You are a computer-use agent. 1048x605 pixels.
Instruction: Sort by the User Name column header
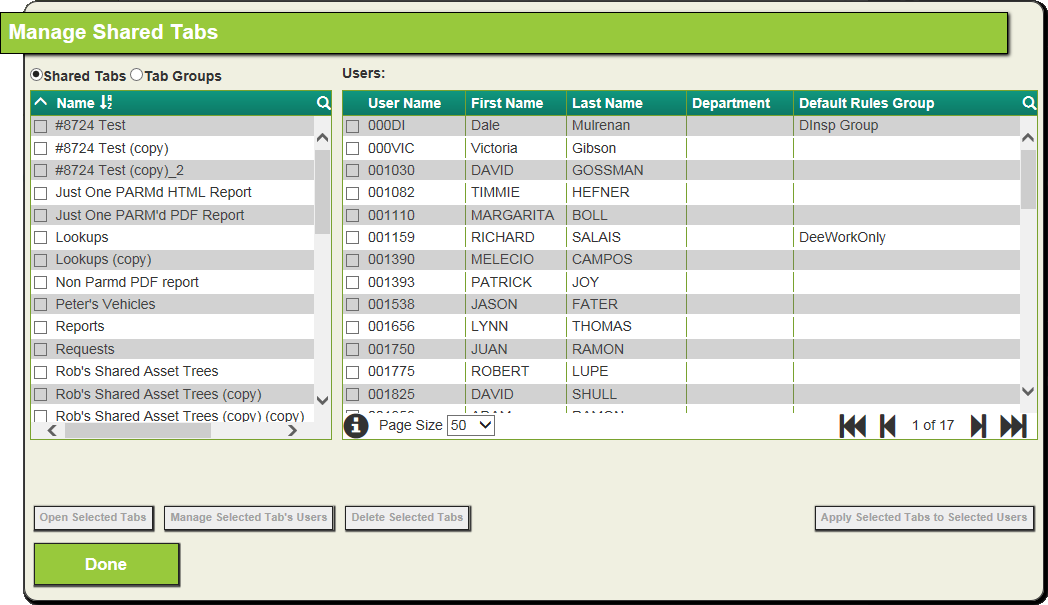404,103
